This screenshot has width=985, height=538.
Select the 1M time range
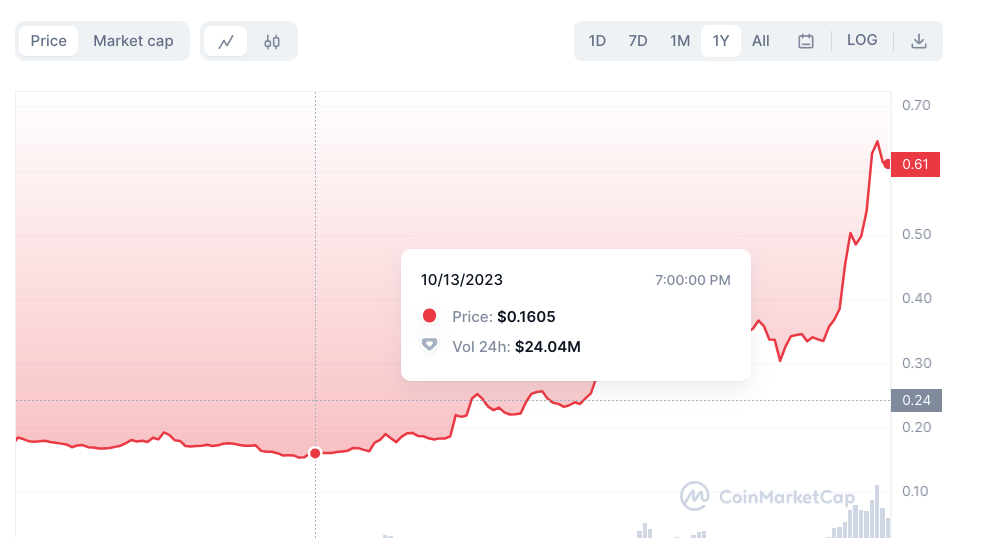coord(680,41)
